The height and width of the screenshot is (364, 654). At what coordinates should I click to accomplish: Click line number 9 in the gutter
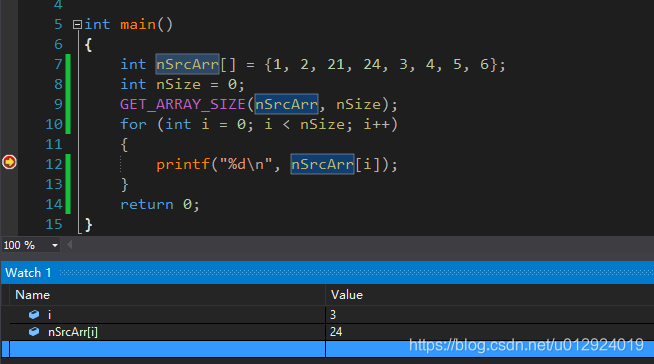(58, 104)
